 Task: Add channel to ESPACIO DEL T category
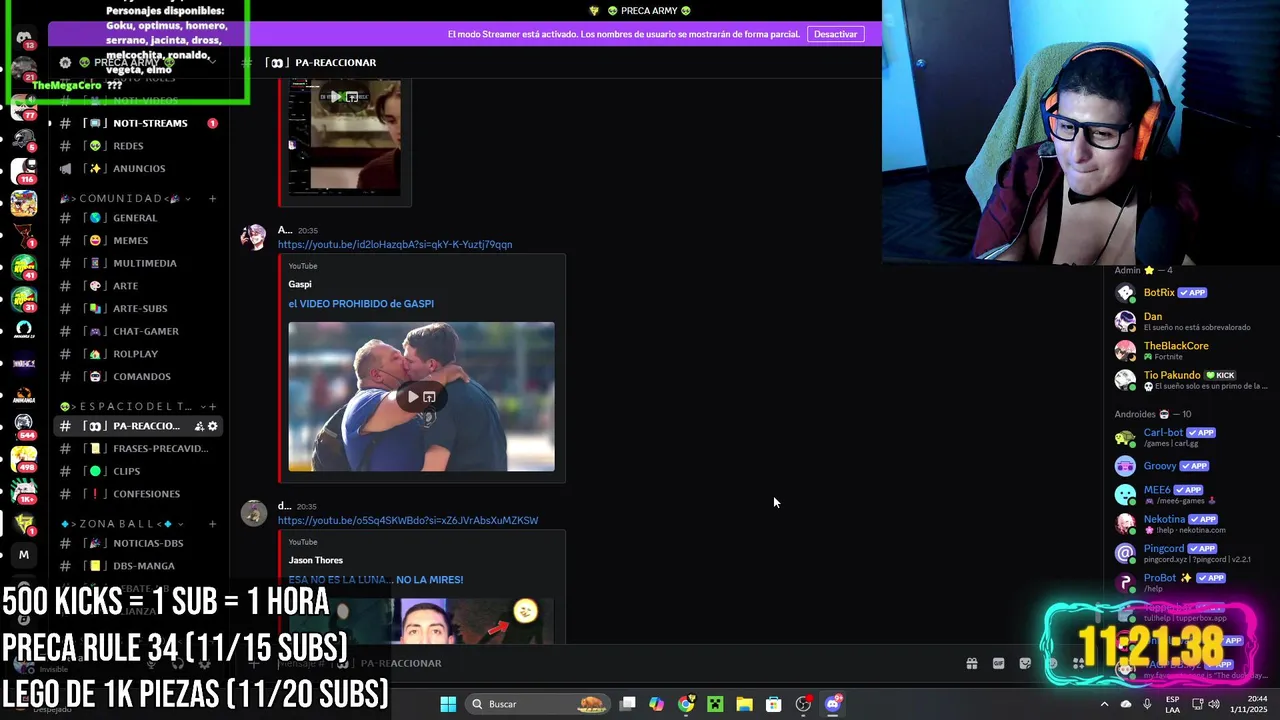click(x=212, y=407)
